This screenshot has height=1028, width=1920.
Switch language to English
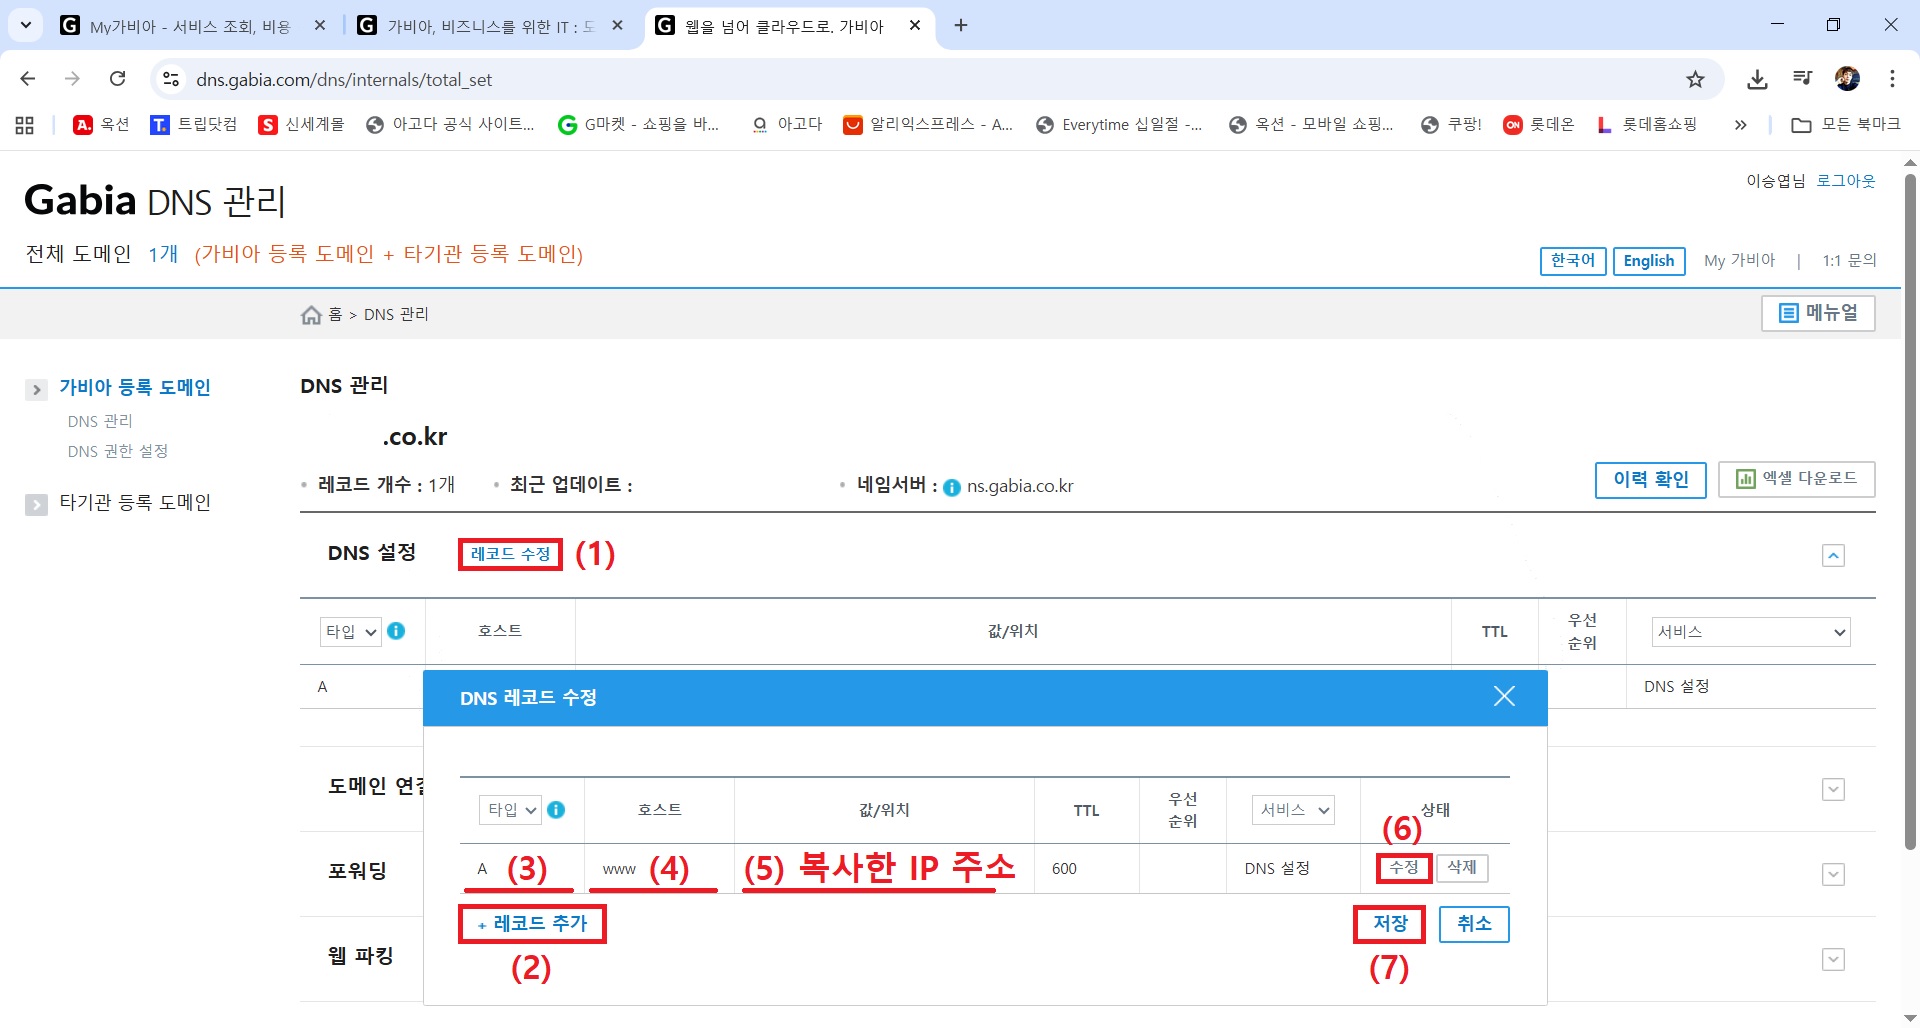click(1649, 261)
